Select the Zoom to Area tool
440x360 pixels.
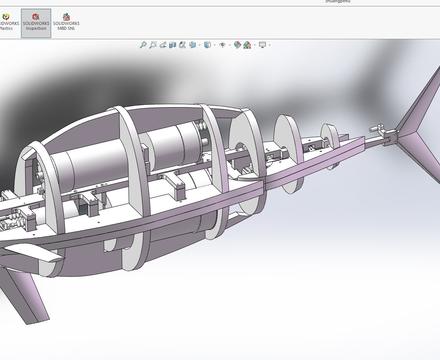[153, 45]
